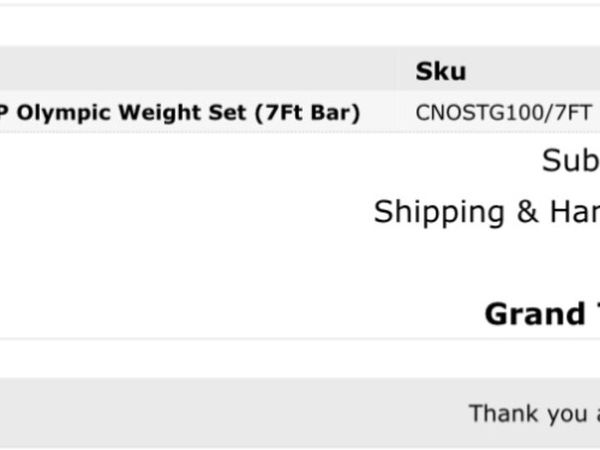Viewport: 600px width, 450px height.
Task: Click the partially visible Subtotal label
Action: click(x=571, y=160)
